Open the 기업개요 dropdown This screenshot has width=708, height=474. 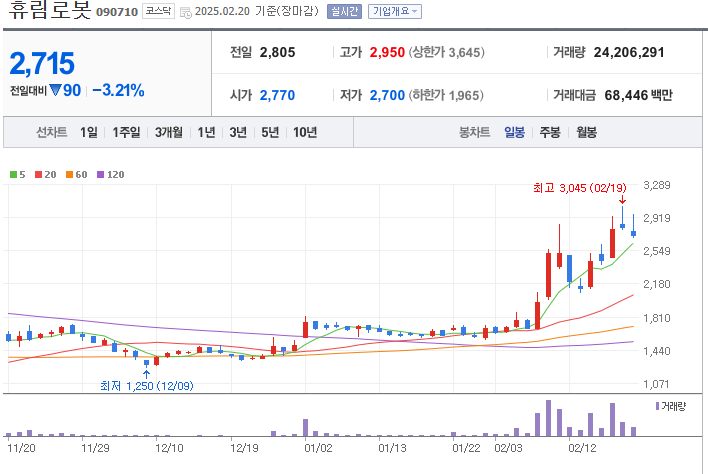[x=395, y=11]
